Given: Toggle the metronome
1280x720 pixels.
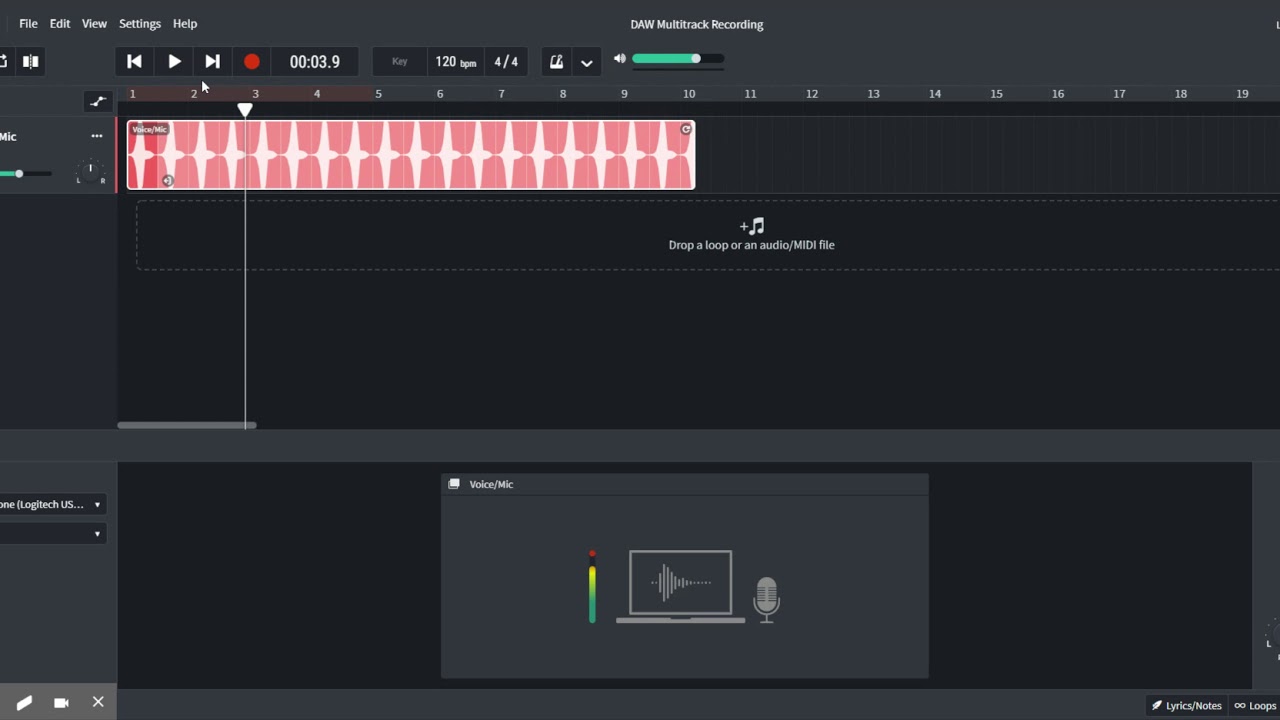Looking at the screenshot, I should tap(557, 62).
